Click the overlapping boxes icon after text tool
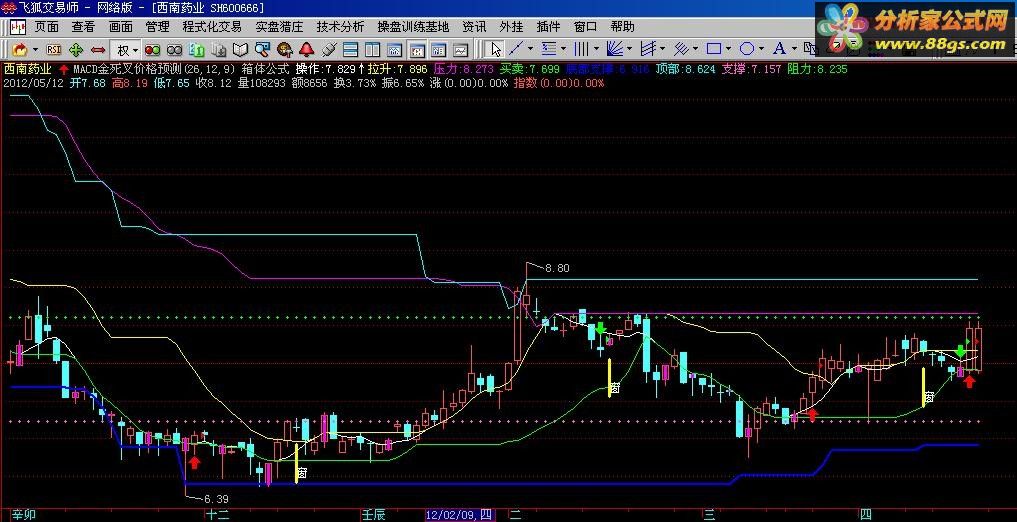Image resolution: width=1017 pixels, height=522 pixels. (809, 49)
